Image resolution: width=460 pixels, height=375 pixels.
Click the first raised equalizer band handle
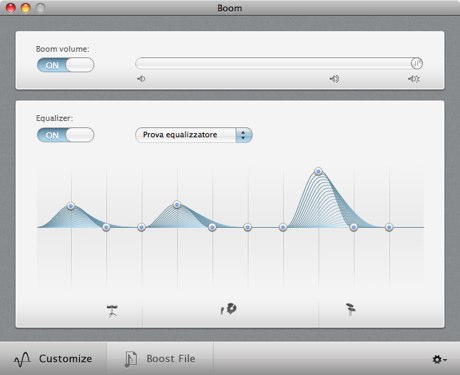71,206
